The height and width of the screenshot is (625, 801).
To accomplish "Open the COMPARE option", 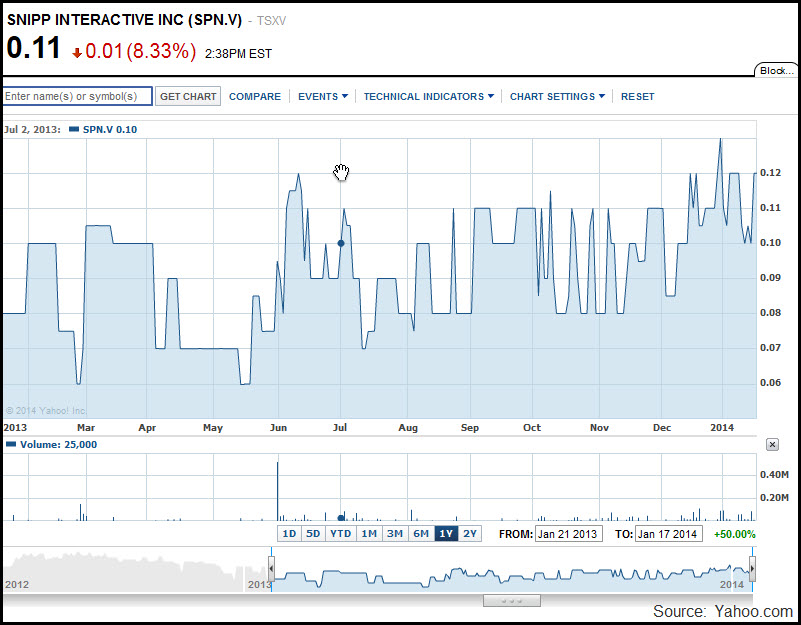I will pyautogui.click(x=255, y=97).
